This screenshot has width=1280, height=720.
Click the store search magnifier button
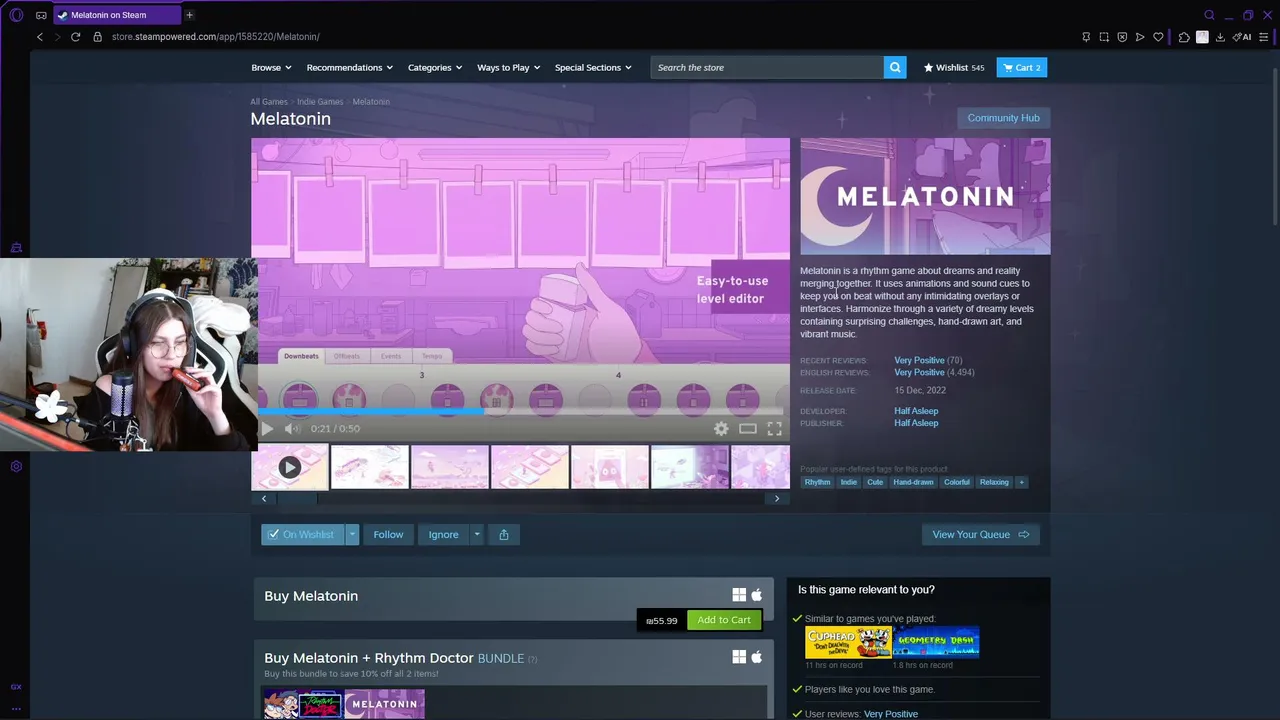(895, 67)
